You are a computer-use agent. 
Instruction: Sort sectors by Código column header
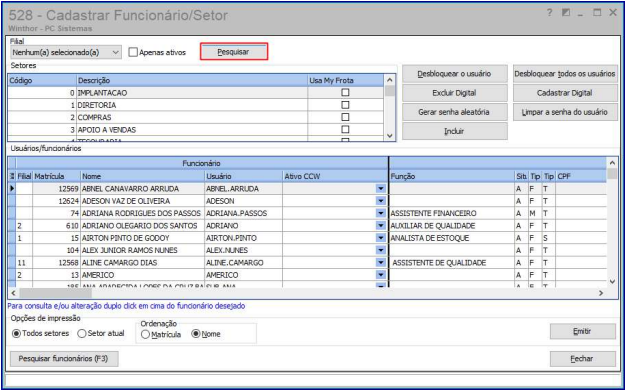[x=42, y=80]
